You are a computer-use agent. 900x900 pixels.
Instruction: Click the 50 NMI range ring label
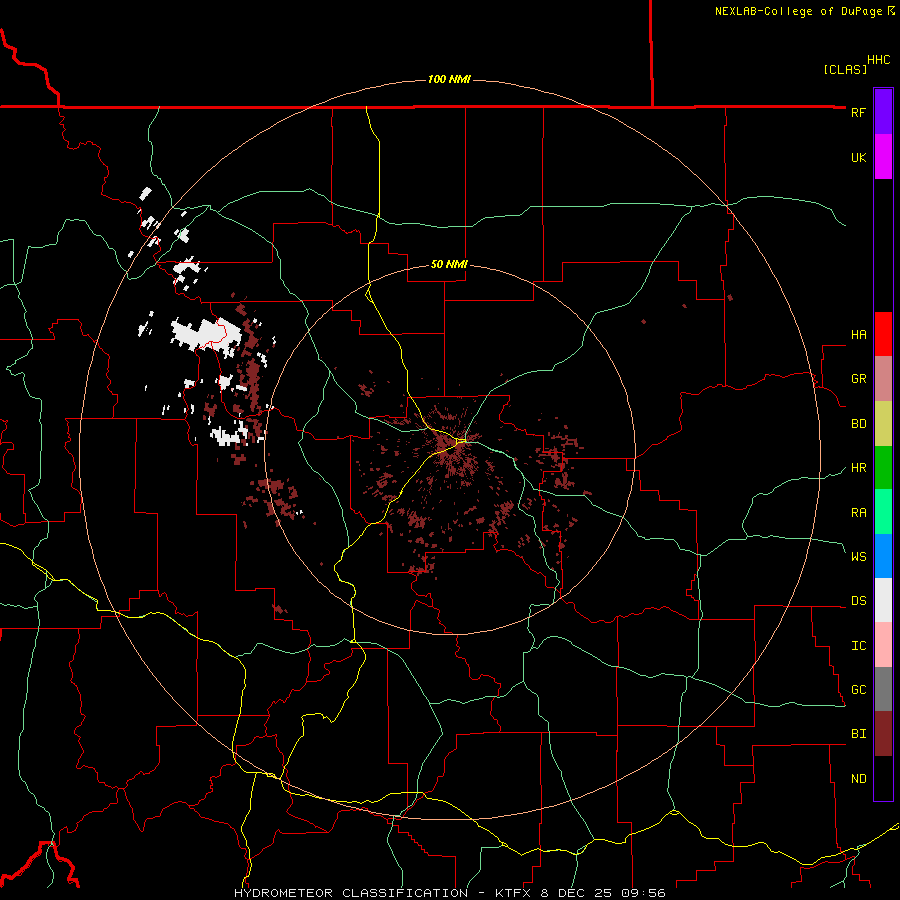pyautogui.click(x=449, y=264)
